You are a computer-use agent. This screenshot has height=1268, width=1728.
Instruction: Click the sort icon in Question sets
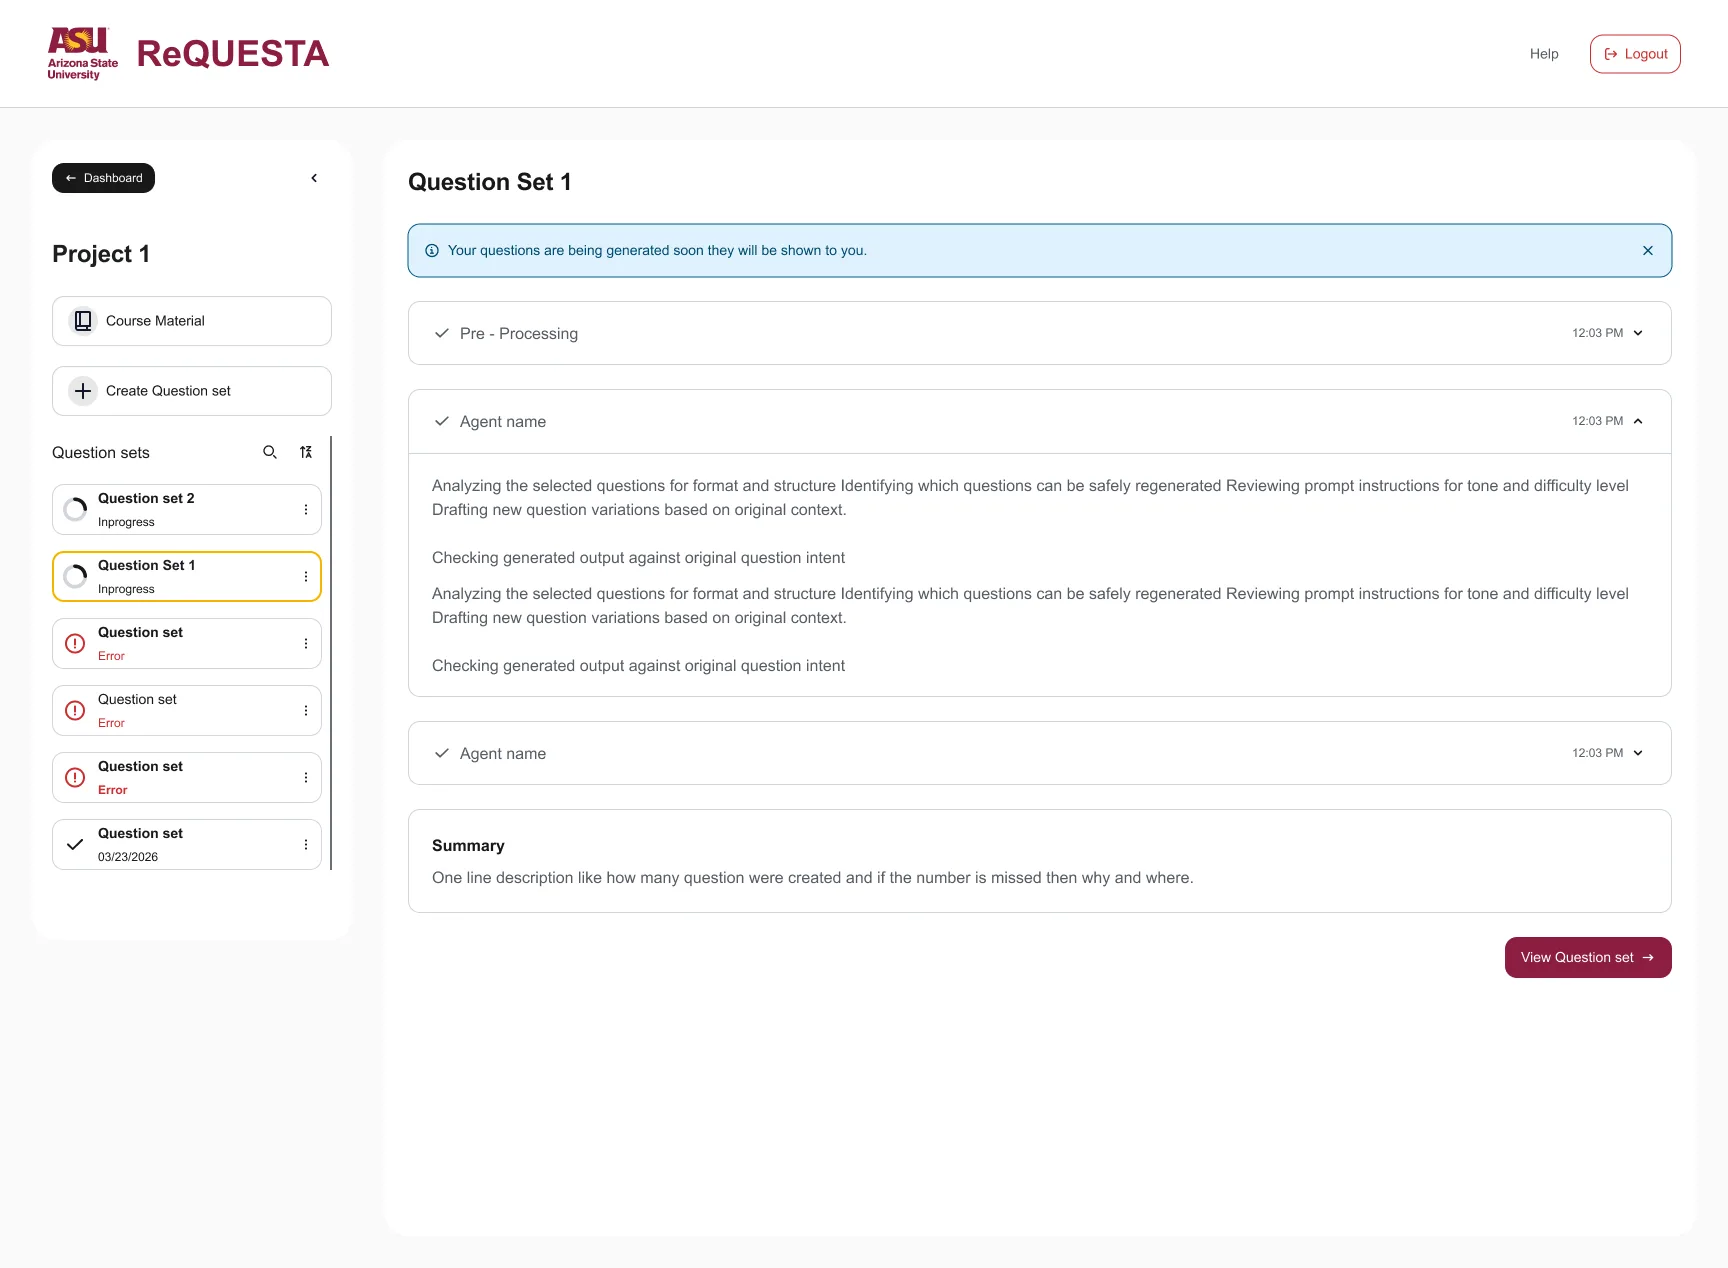306,452
